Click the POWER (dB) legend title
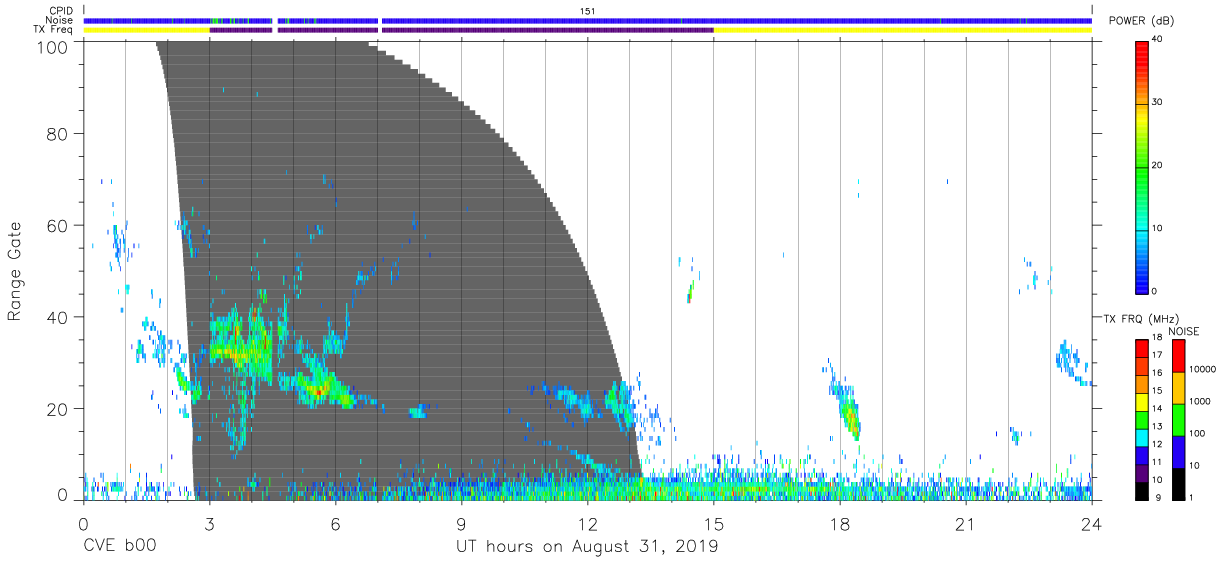Image resolution: width=1228 pixels, height=567 pixels. (x=1141, y=21)
